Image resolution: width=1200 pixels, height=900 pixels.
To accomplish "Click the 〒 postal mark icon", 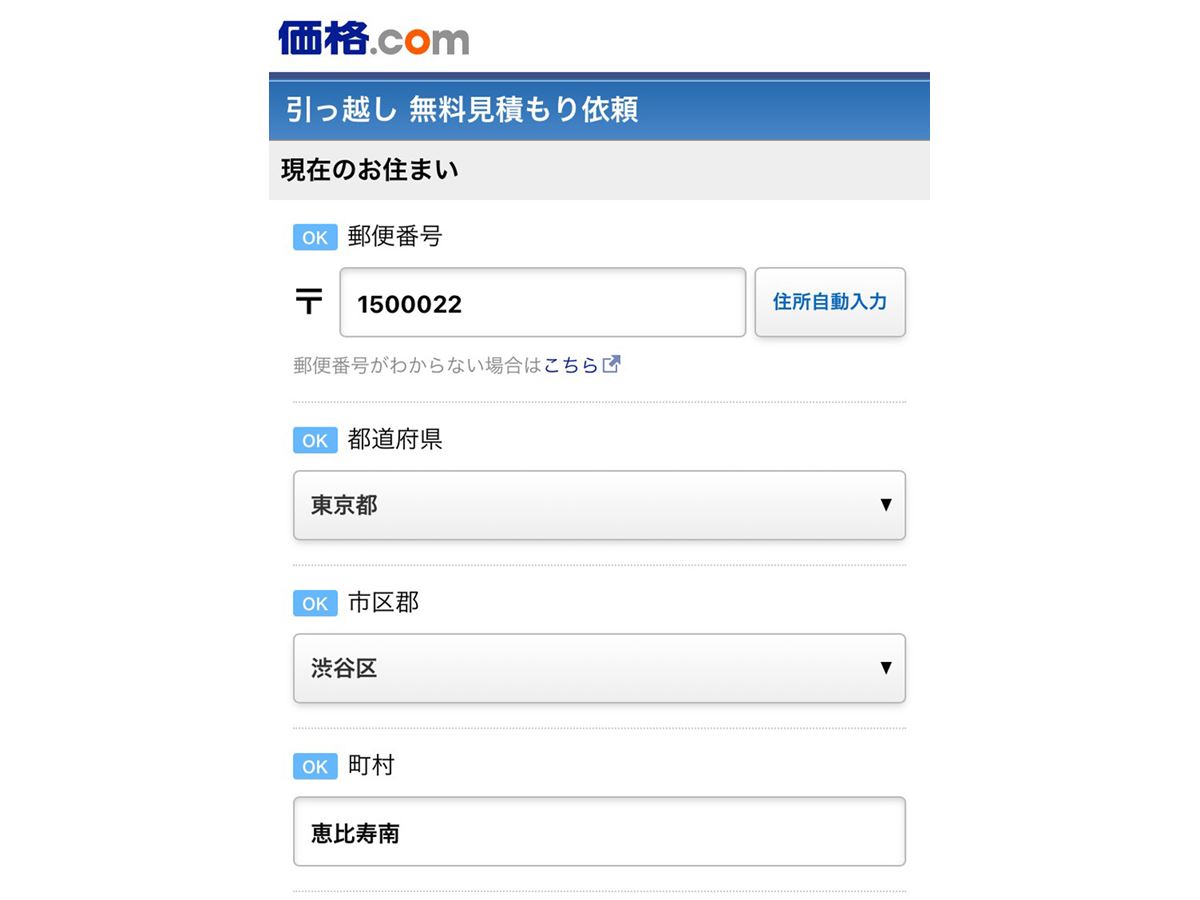I will (x=309, y=302).
